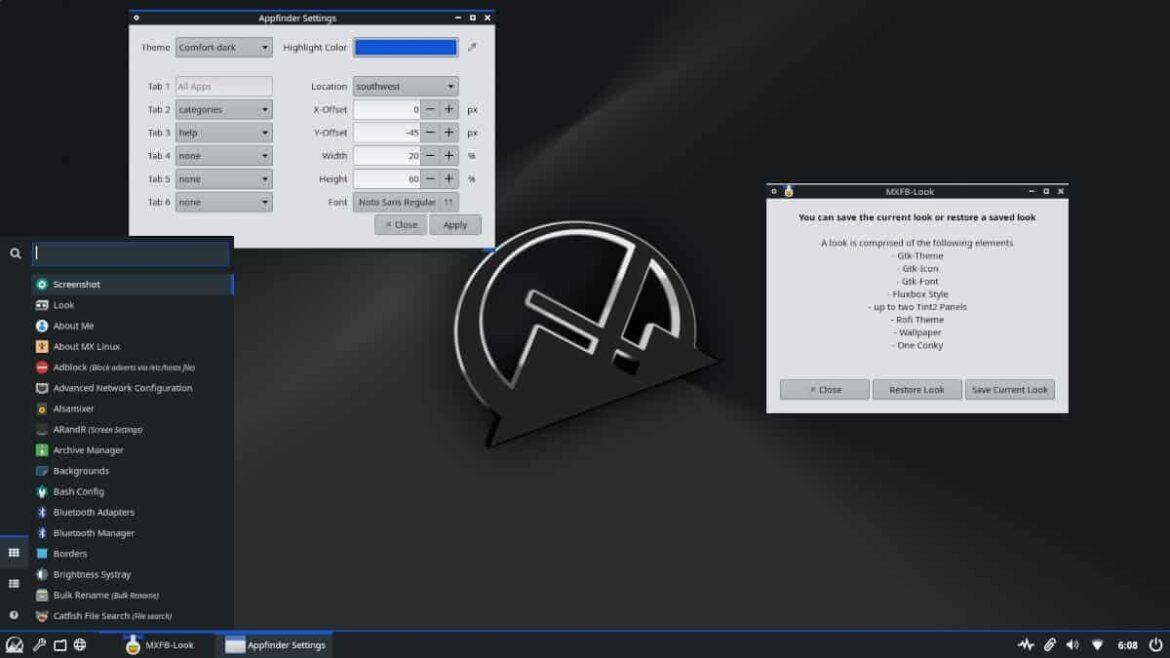Select the eyedropper next to Highlight Color
This screenshot has height=658, width=1170.
(471, 46)
